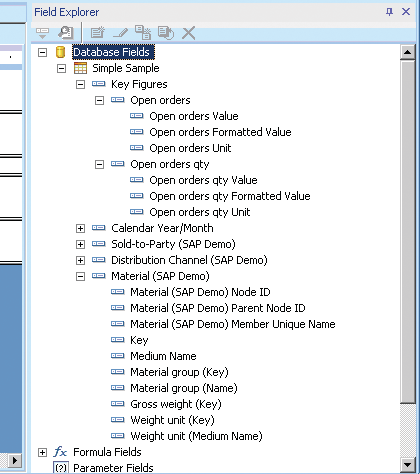Pin the Field Explorer panel
The height and width of the screenshot is (474, 420).
pos(389,12)
